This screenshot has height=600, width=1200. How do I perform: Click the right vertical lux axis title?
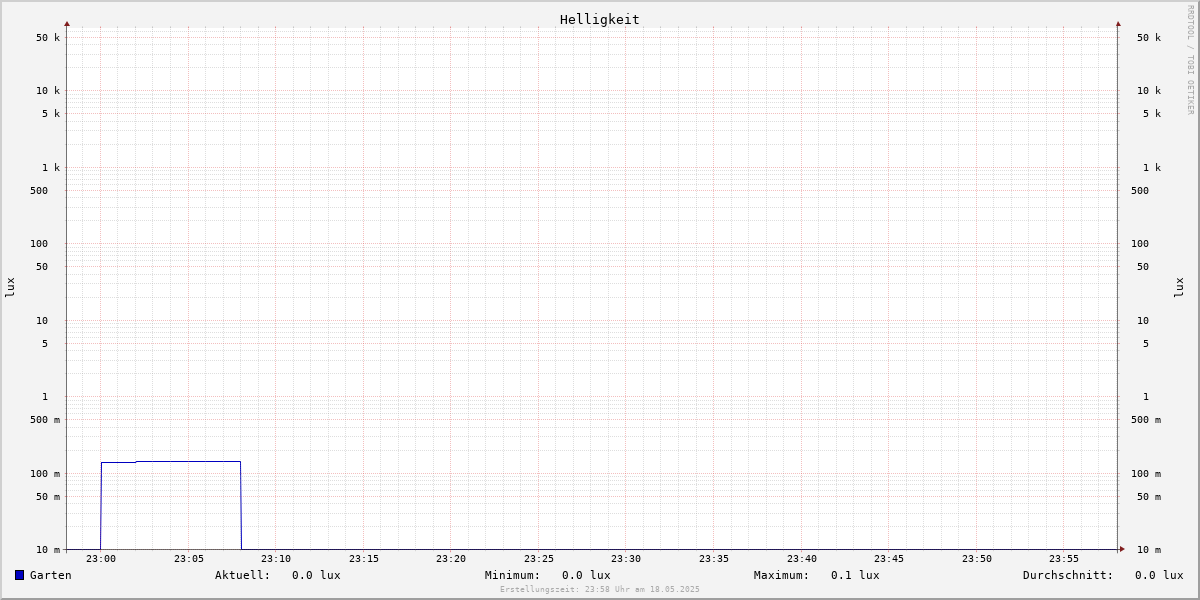pyautogui.click(x=1179, y=287)
